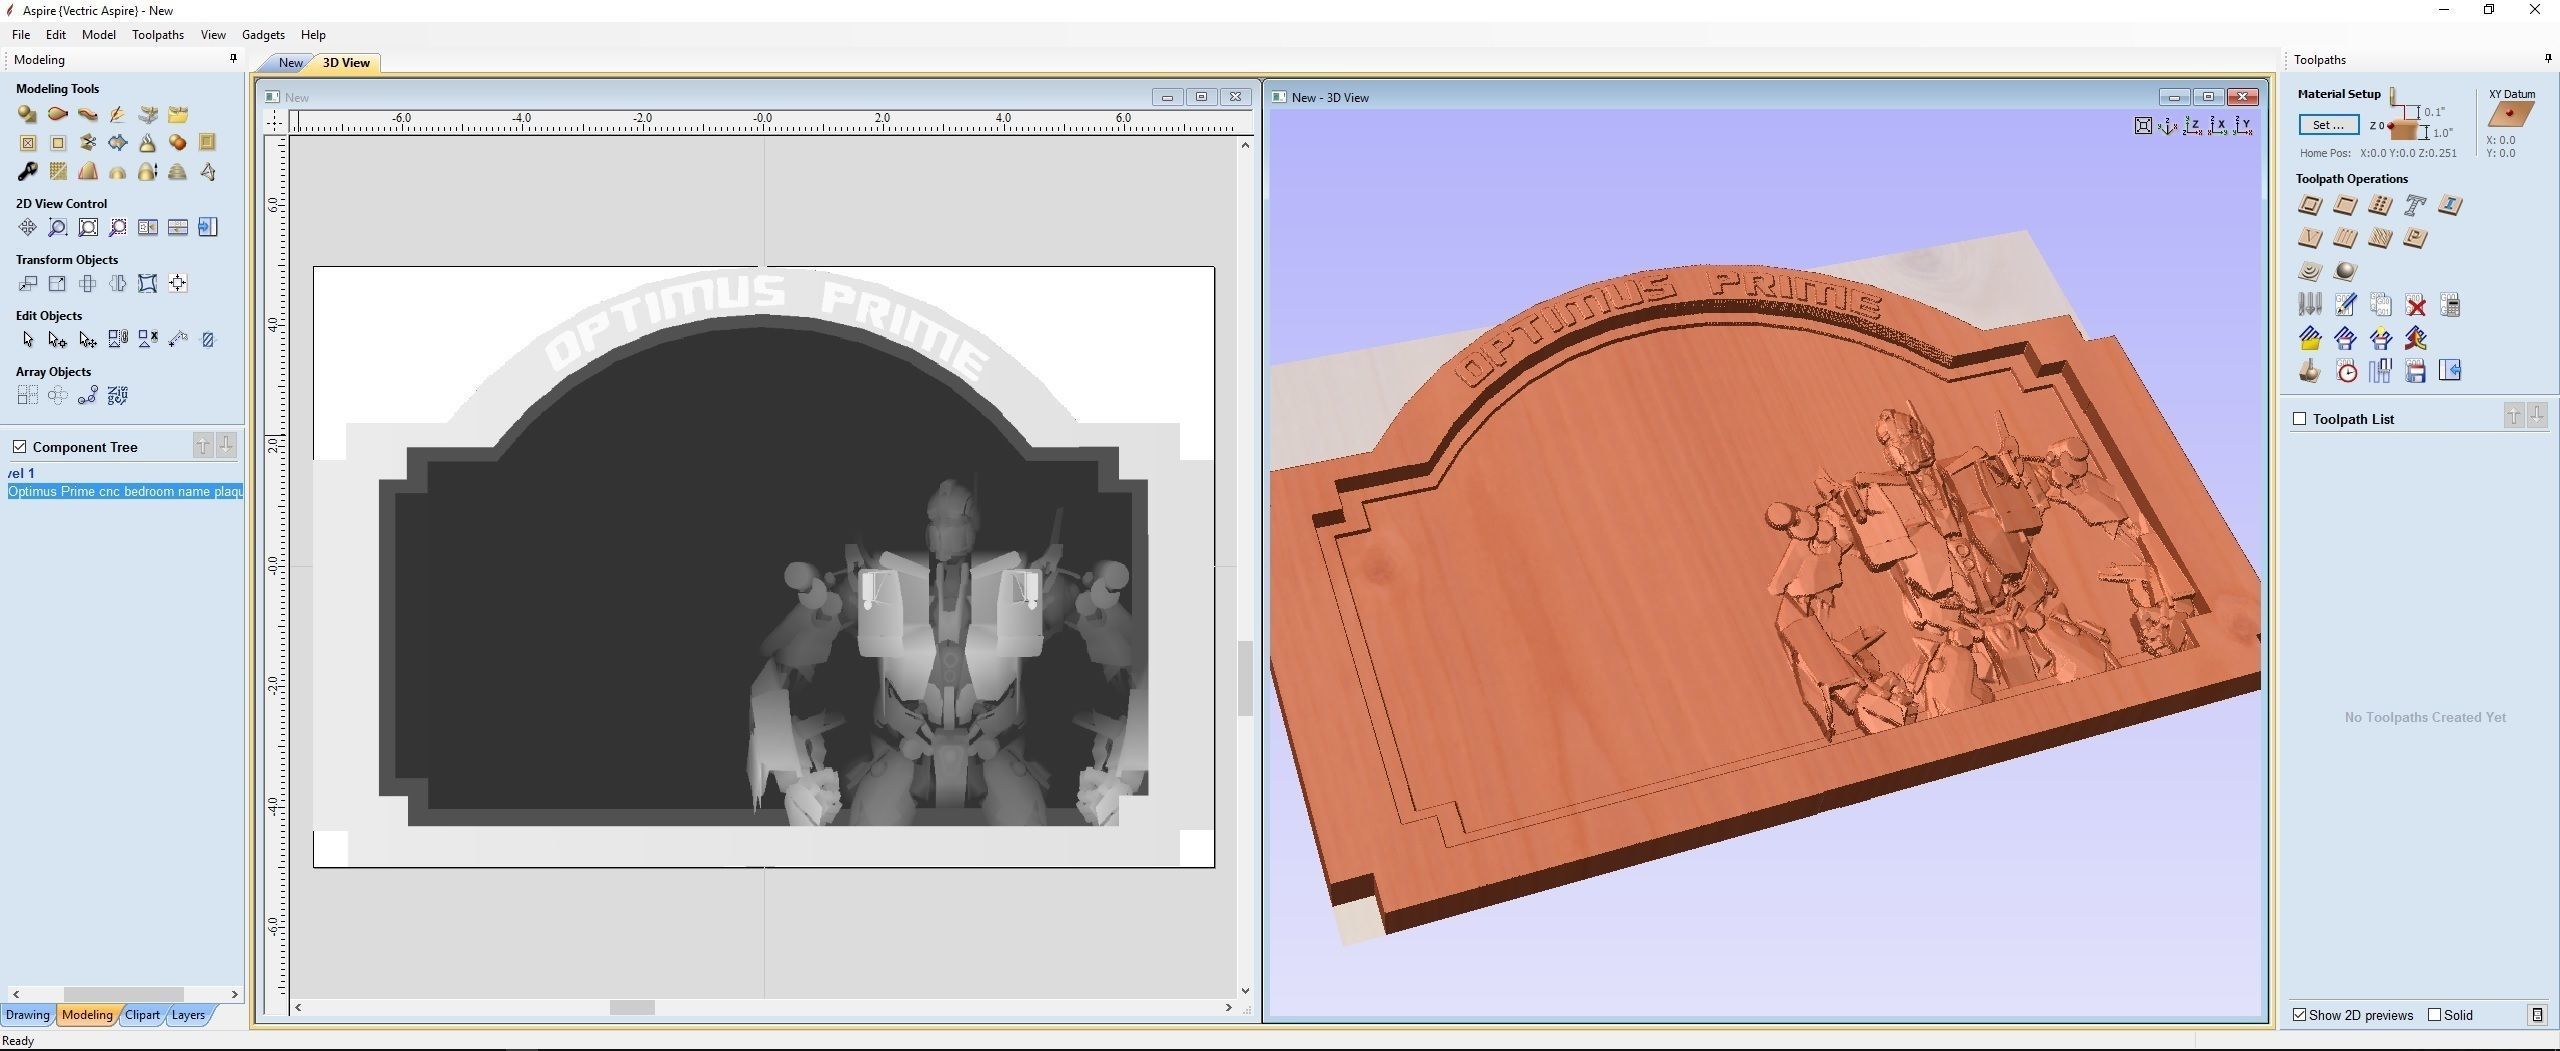Screen dimensions: 2560x1051
Task: Open the File menu
Action: [x=21, y=35]
